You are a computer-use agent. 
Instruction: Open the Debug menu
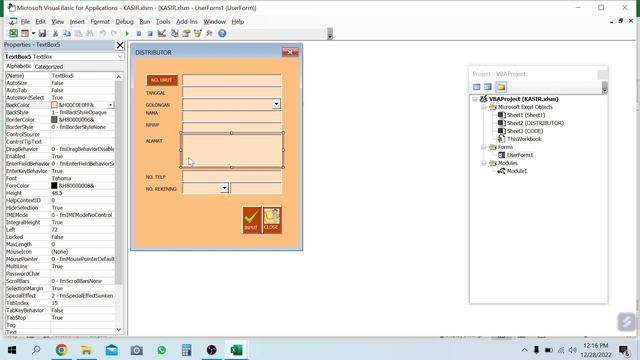(124, 22)
